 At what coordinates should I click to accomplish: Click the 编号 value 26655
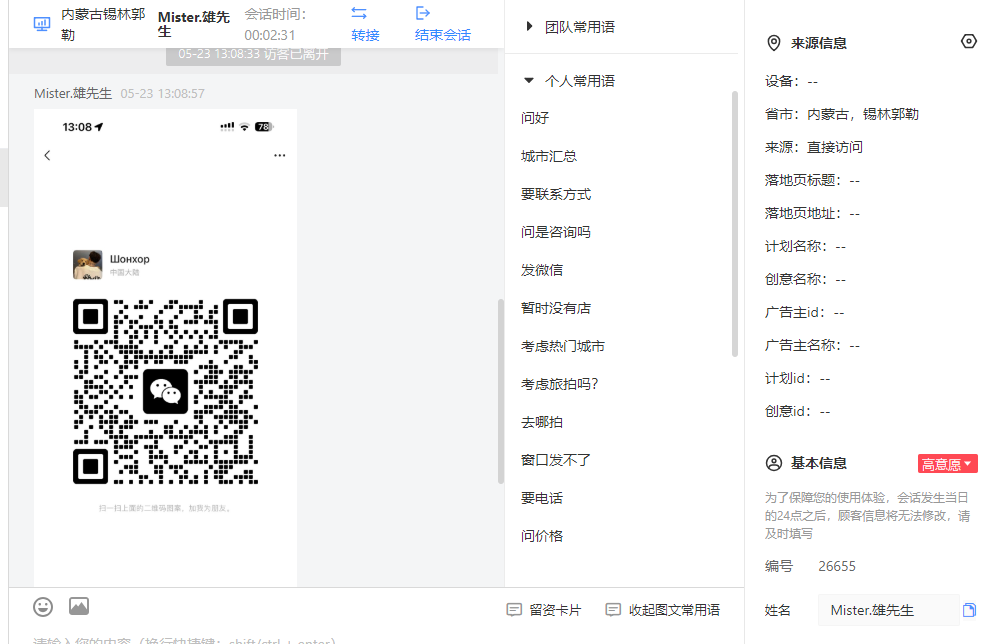(837, 566)
